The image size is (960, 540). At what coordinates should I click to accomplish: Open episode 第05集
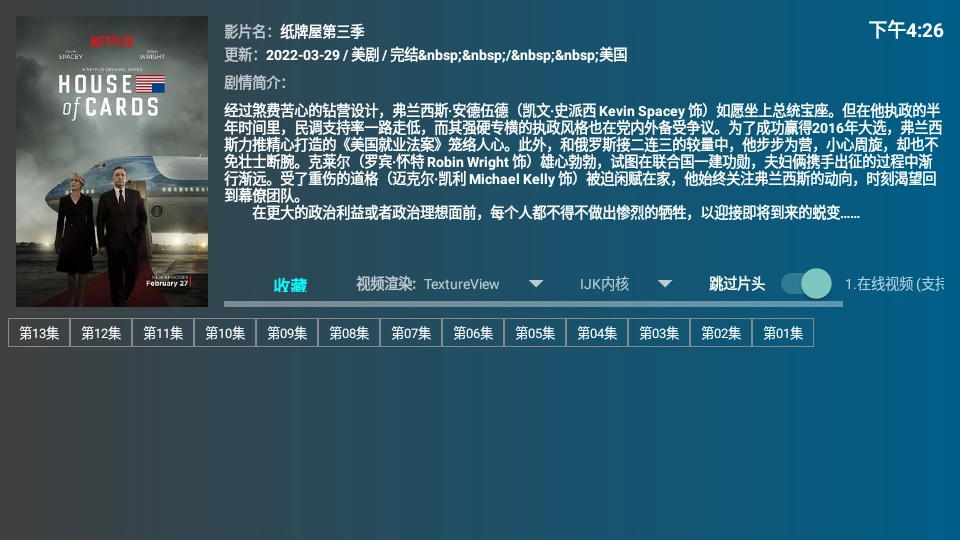click(x=535, y=334)
